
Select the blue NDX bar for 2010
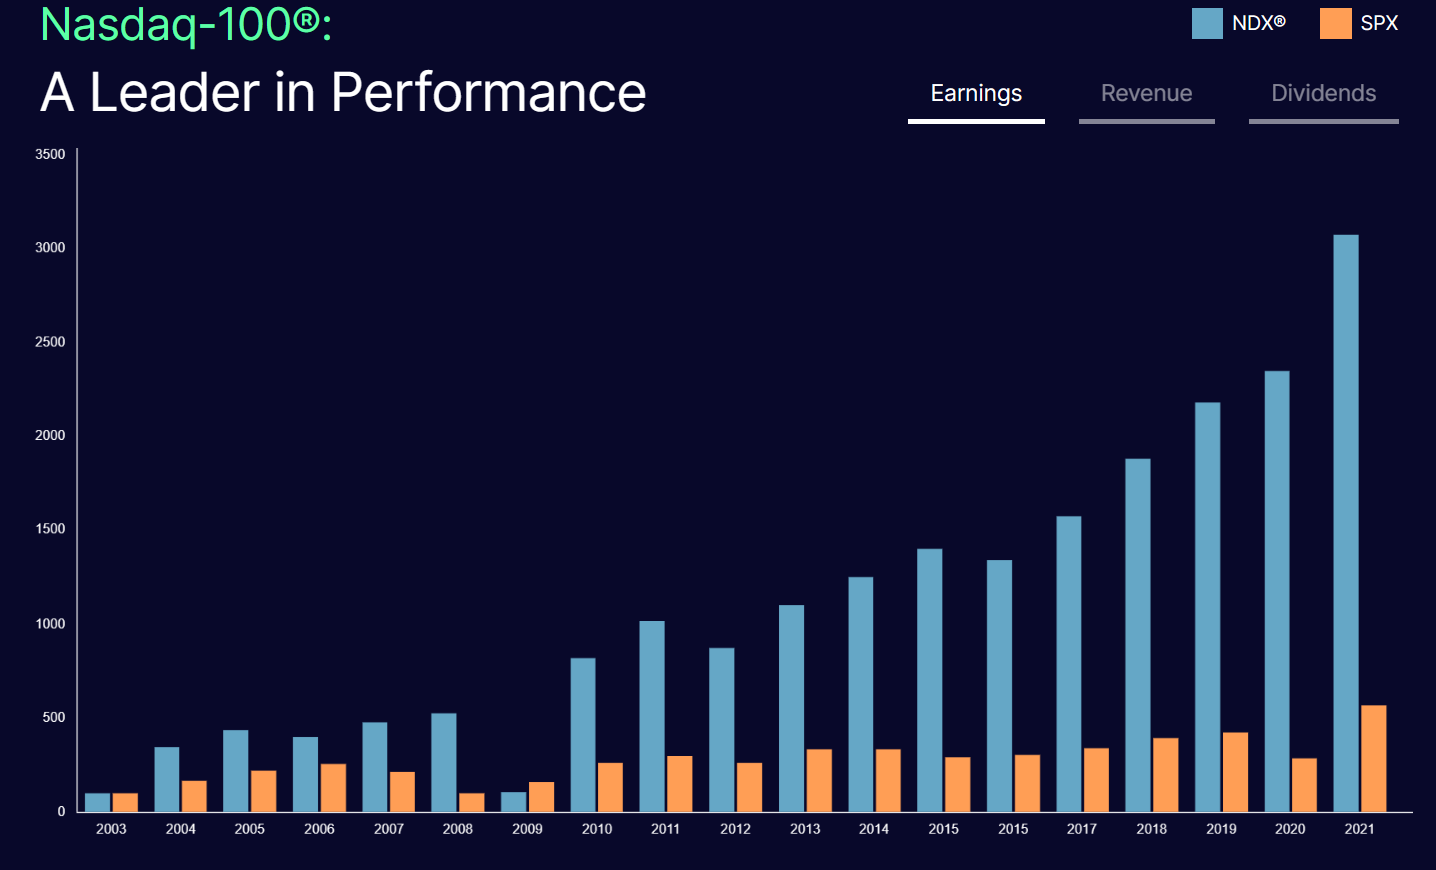(x=583, y=735)
